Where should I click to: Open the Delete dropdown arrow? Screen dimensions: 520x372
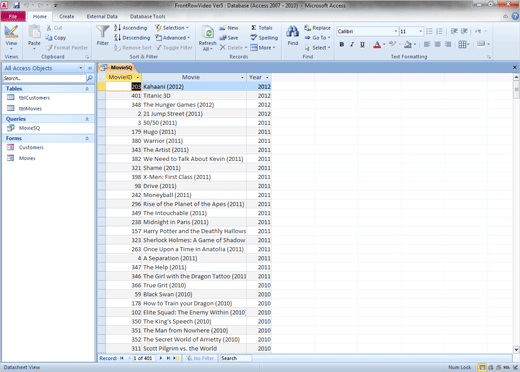tap(246, 48)
